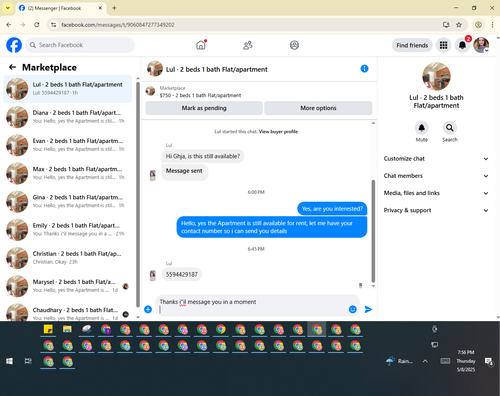Image resolution: width=500 pixels, height=396 pixels.
Task: Show hidden system tray icons
Action: coord(425,361)
